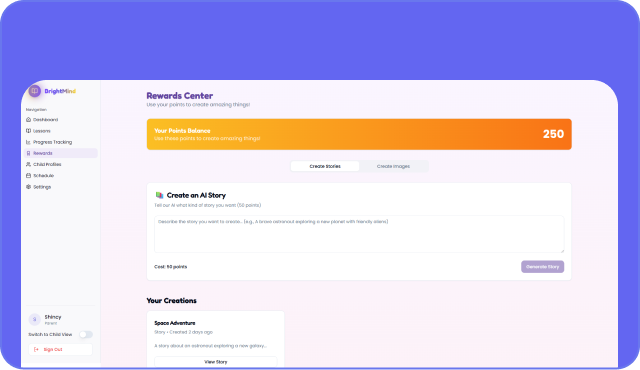Click the Generate Story button
This screenshot has width=640, height=370.
(x=542, y=267)
